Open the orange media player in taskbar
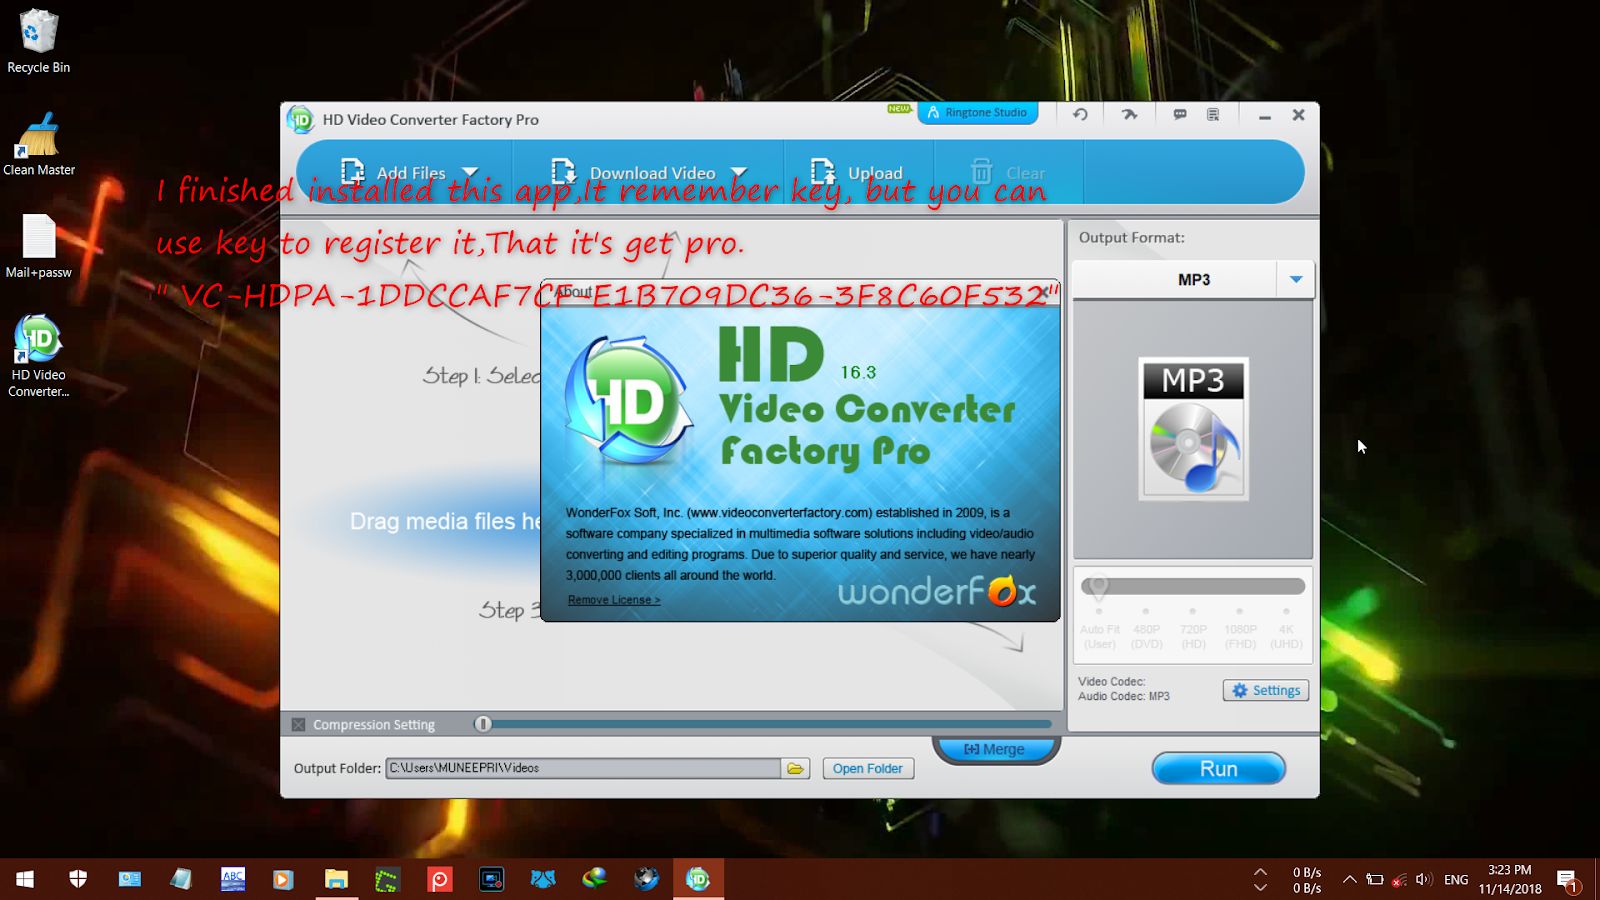 coord(284,879)
